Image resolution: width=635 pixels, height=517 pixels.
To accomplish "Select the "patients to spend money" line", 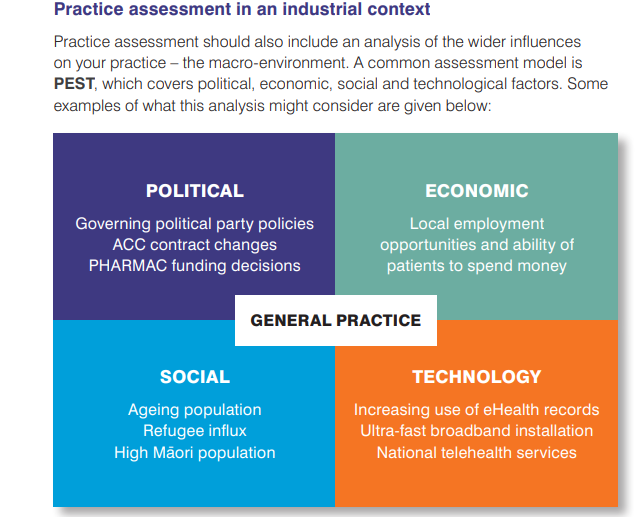I will point(477,265).
